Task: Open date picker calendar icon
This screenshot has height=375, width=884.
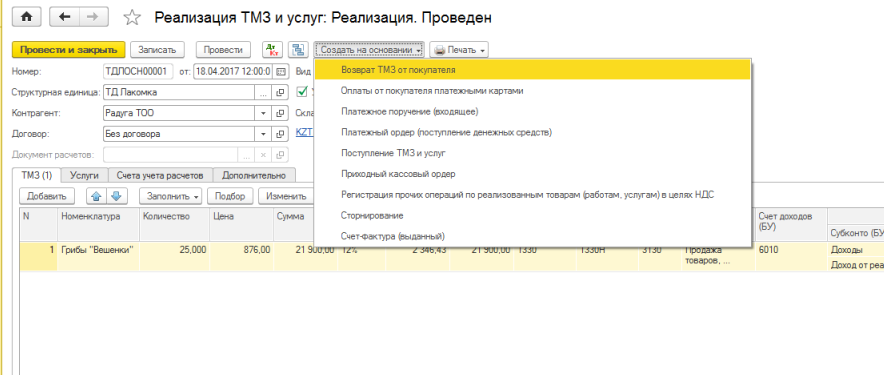Action: point(280,72)
